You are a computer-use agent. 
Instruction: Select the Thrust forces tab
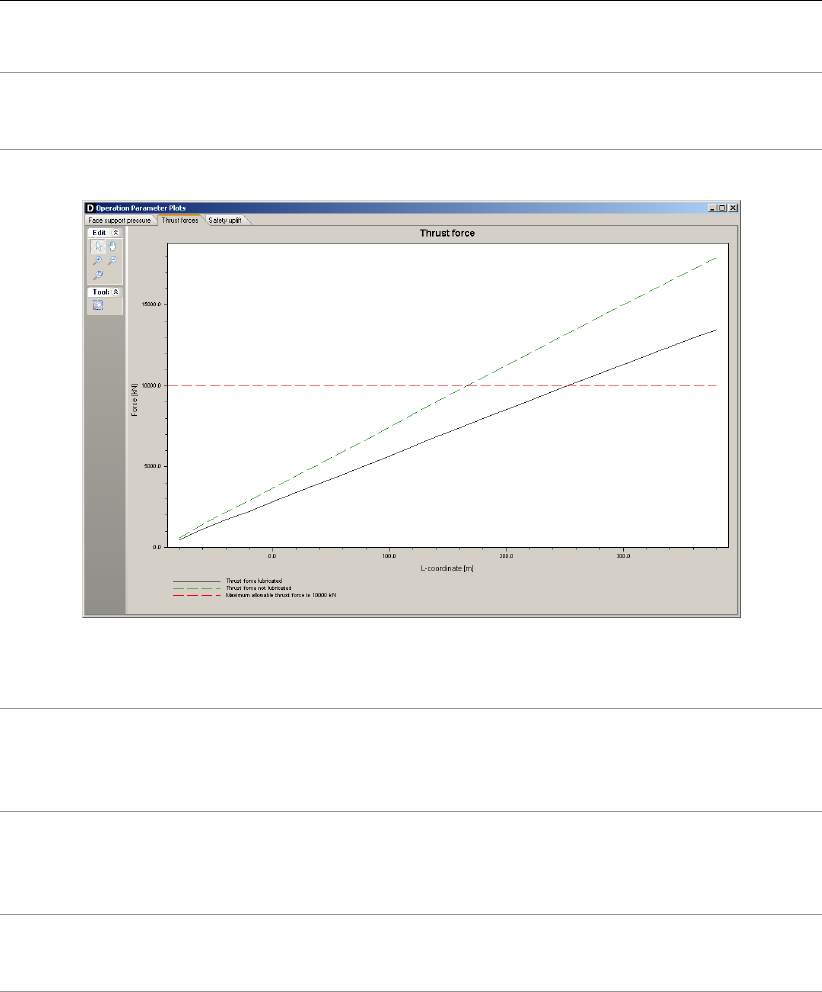180,220
